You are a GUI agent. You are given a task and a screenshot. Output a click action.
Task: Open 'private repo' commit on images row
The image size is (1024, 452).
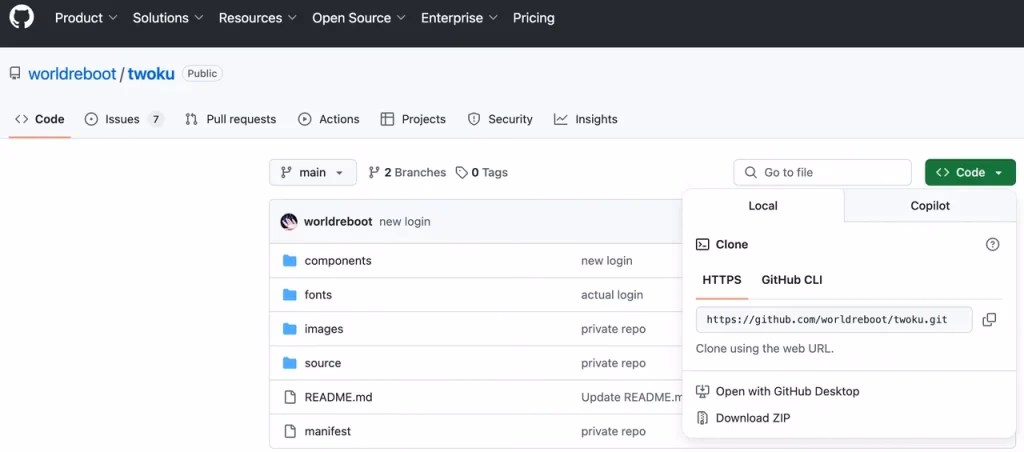click(613, 329)
